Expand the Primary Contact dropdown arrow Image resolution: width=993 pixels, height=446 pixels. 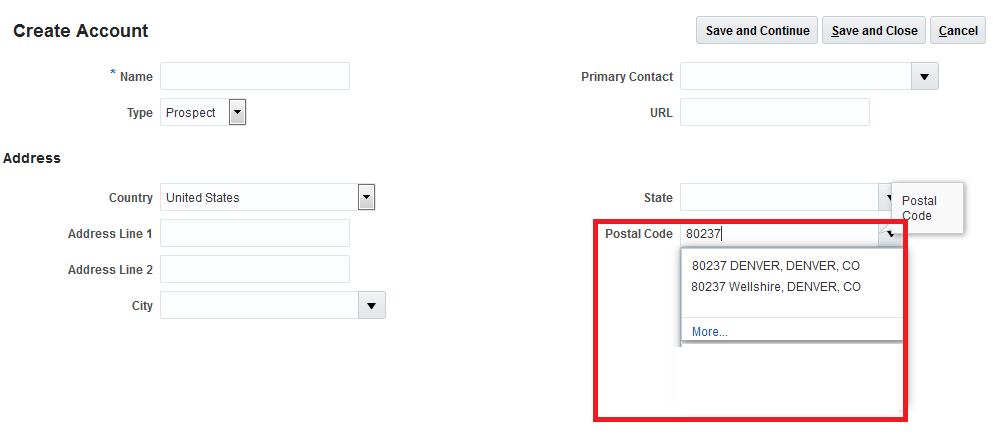[924, 76]
